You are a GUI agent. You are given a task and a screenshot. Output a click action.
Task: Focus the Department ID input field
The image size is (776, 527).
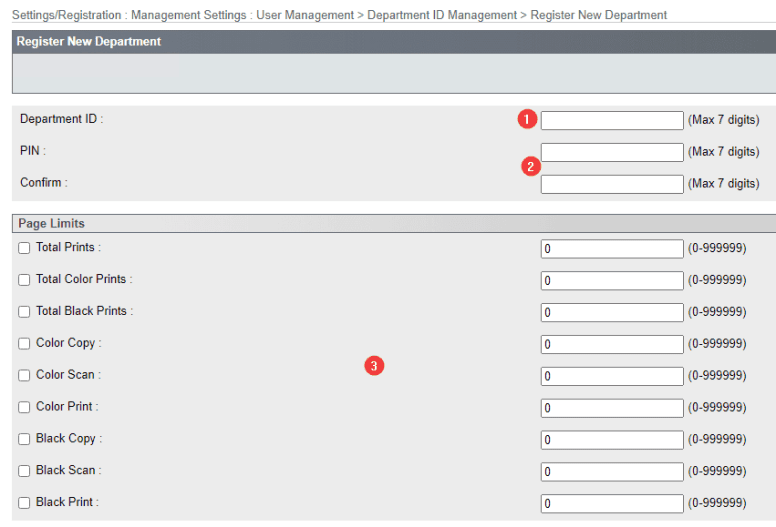[612, 120]
